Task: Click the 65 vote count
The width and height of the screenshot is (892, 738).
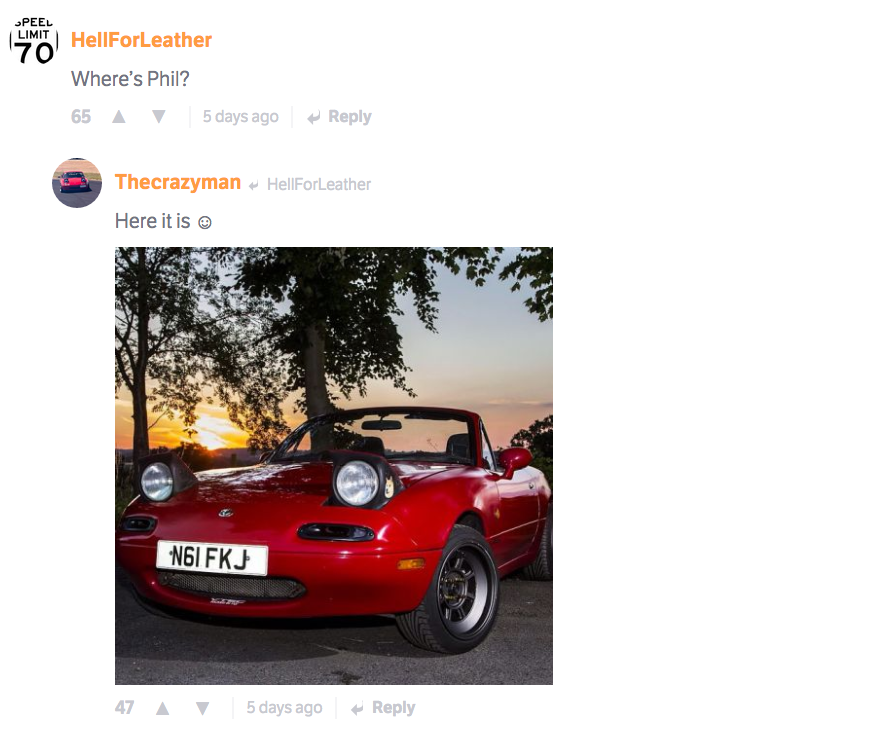Action: click(x=81, y=117)
